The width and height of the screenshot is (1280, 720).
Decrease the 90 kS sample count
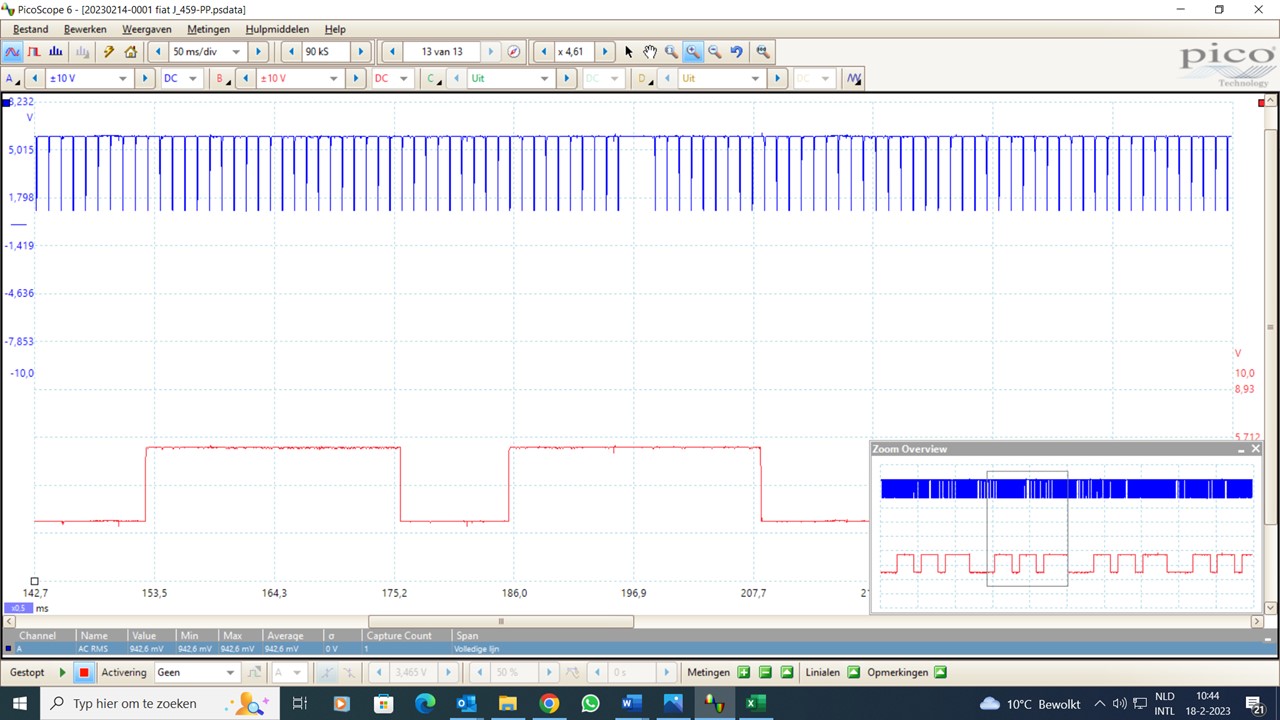point(291,52)
